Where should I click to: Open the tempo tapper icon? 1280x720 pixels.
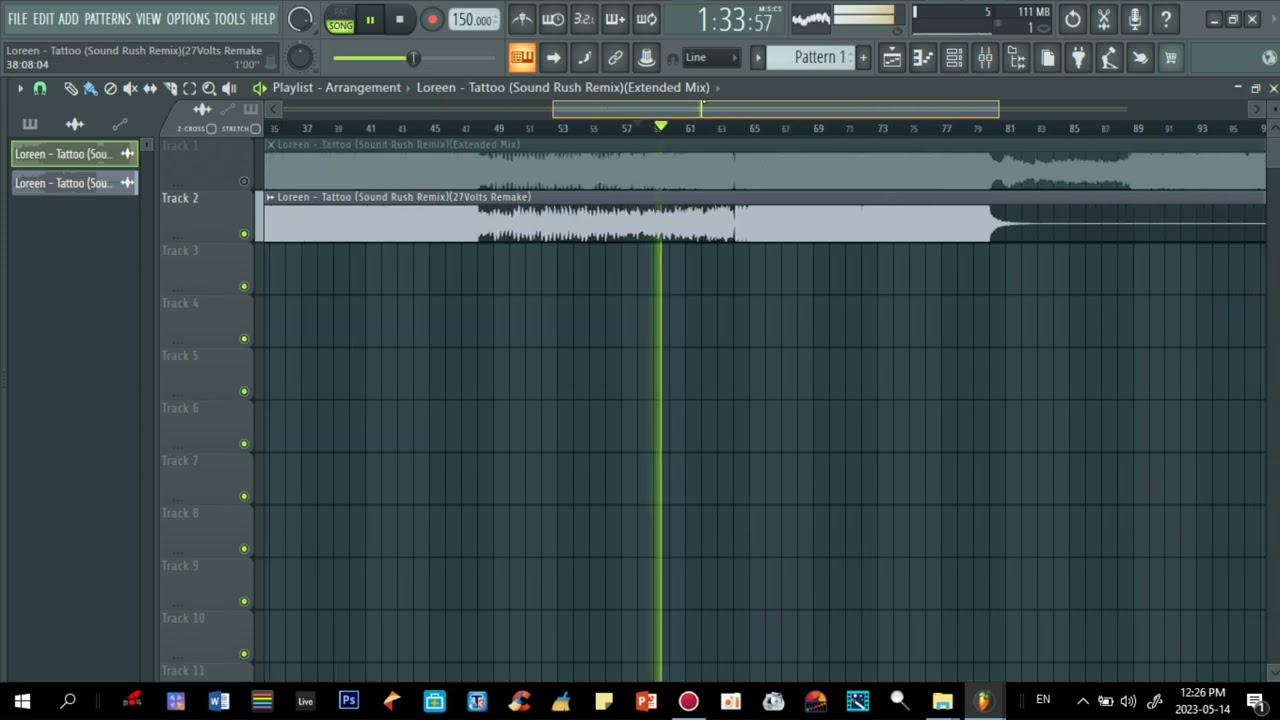click(1109, 58)
